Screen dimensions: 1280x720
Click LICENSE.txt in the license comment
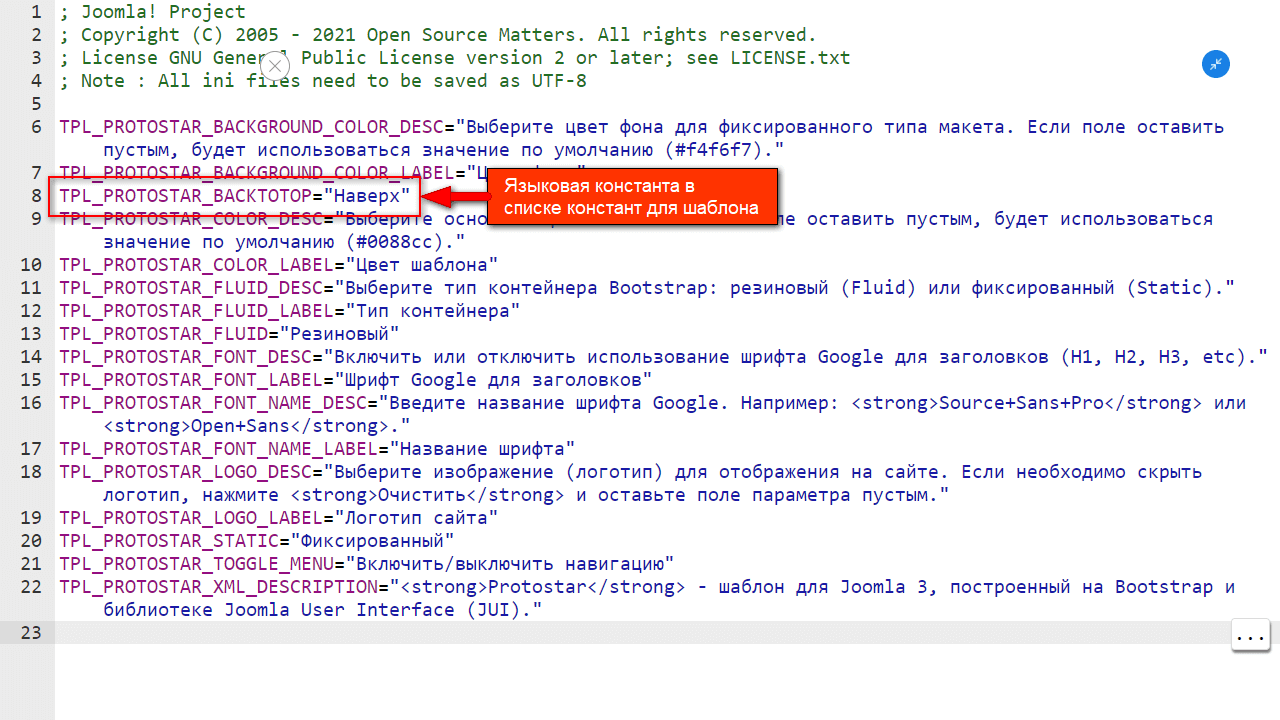[789, 58]
